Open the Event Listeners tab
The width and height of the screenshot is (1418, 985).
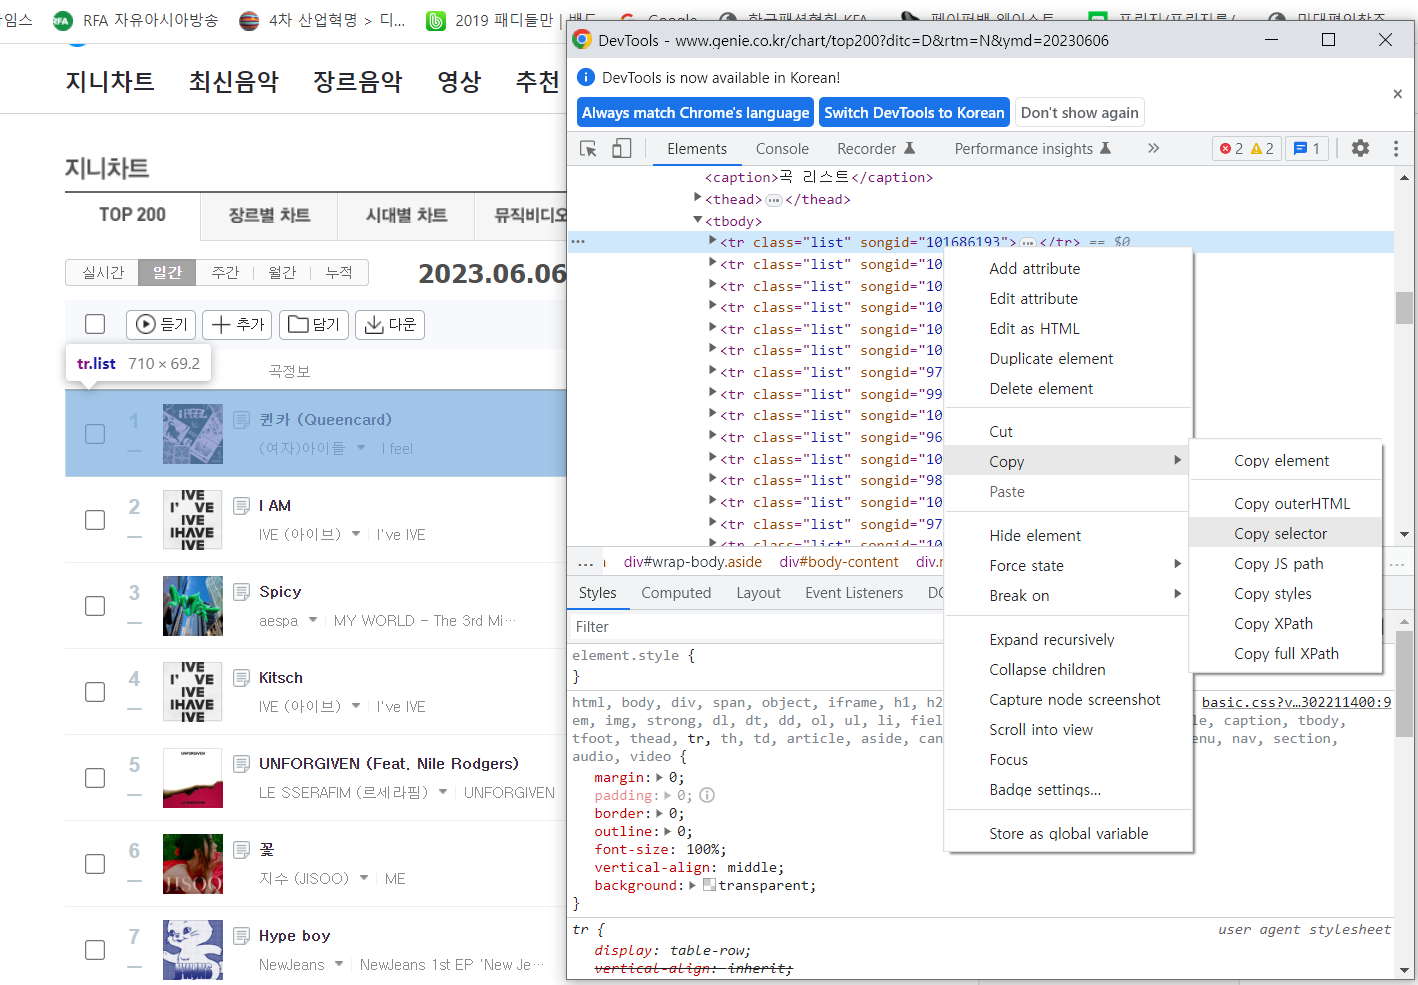pos(854,592)
